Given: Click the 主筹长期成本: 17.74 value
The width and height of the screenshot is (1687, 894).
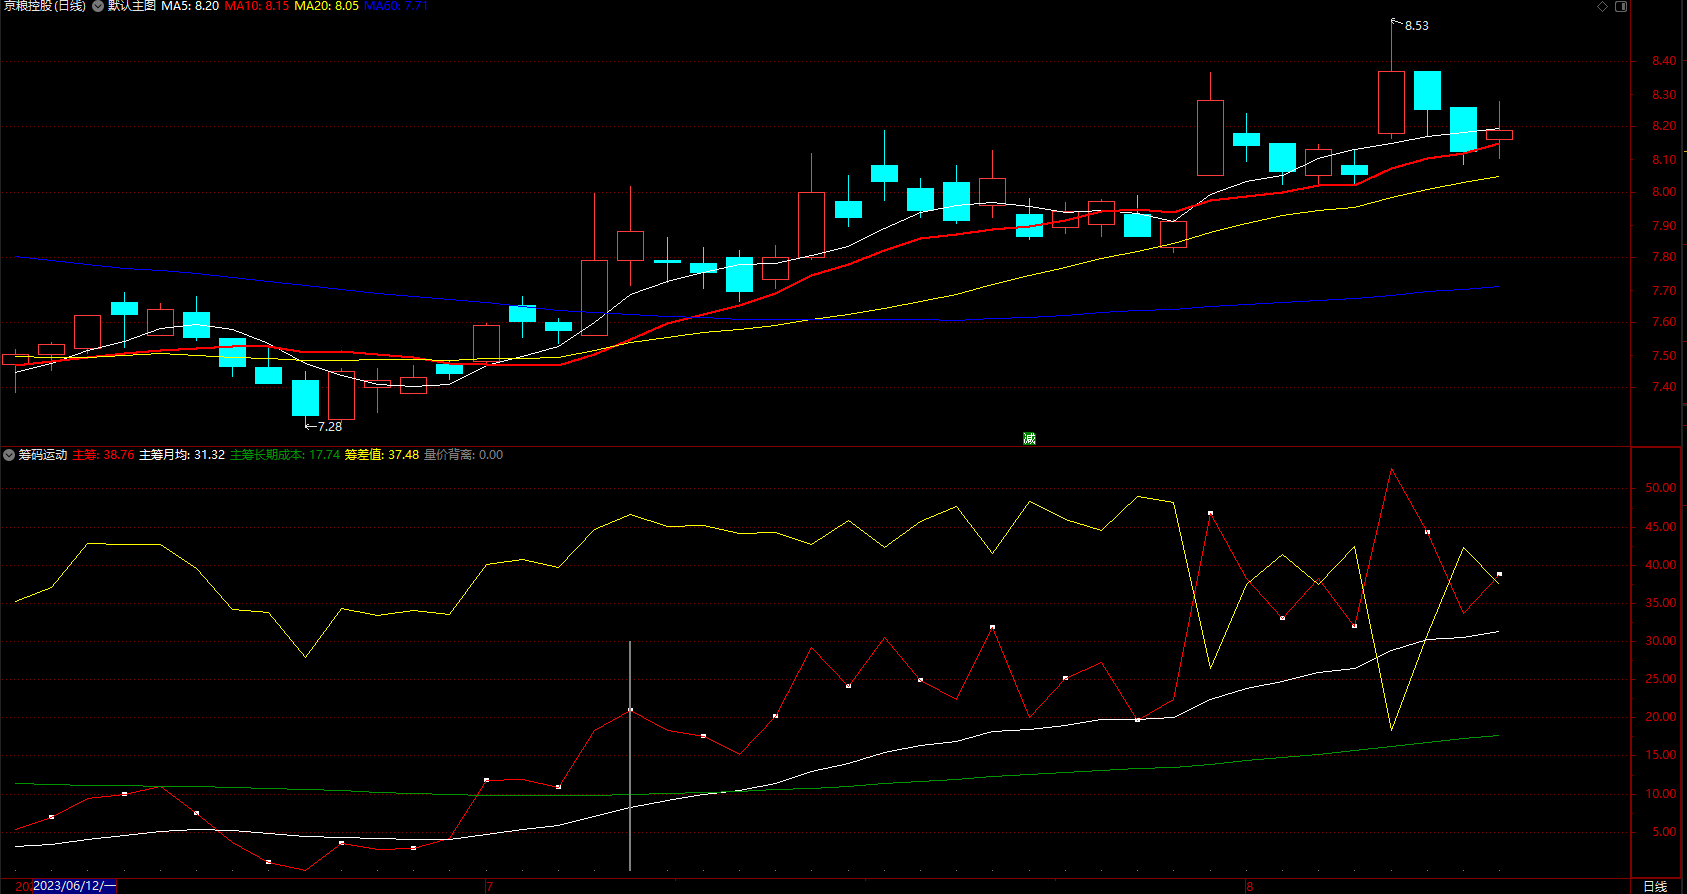Looking at the screenshot, I should 285,455.
